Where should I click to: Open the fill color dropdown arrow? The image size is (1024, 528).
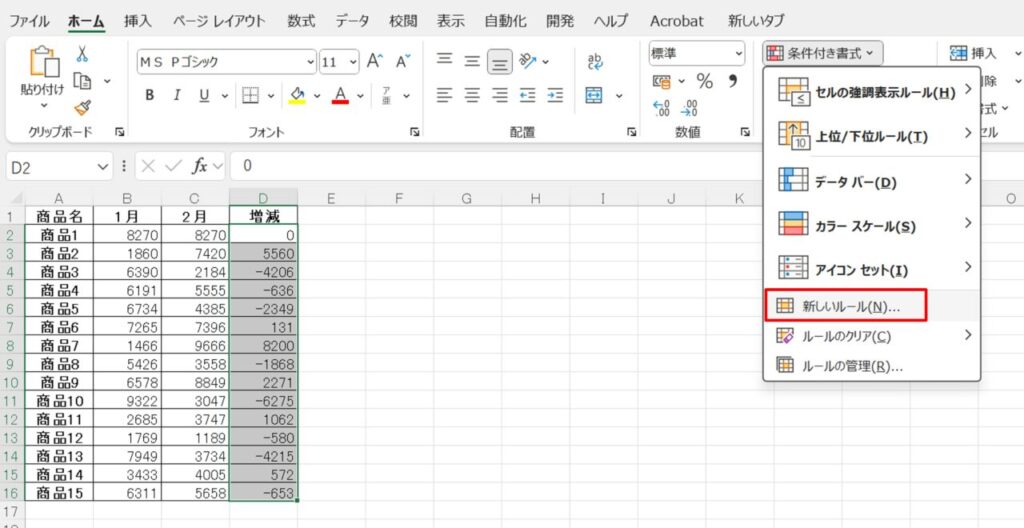317,96
